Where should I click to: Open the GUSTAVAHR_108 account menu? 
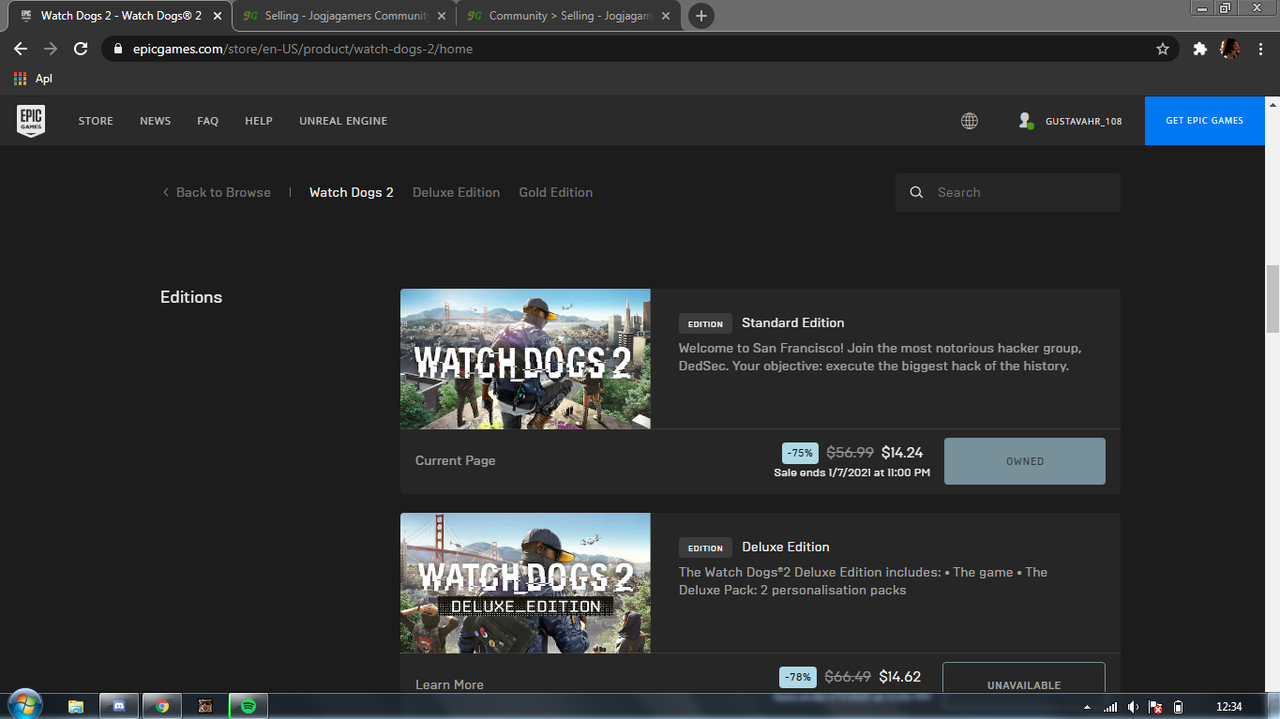click(x=1070, y=121)
